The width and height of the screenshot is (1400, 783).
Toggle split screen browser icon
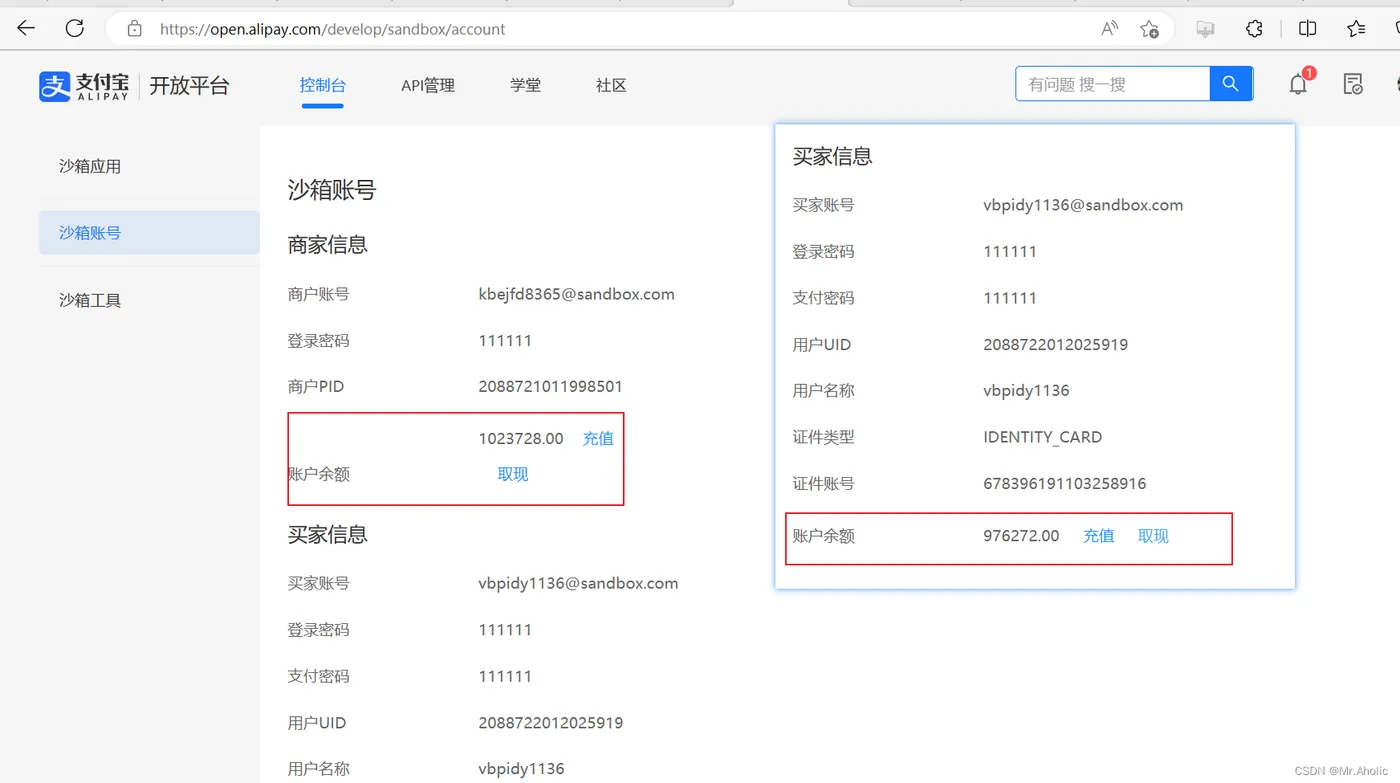pos(1307,29)
